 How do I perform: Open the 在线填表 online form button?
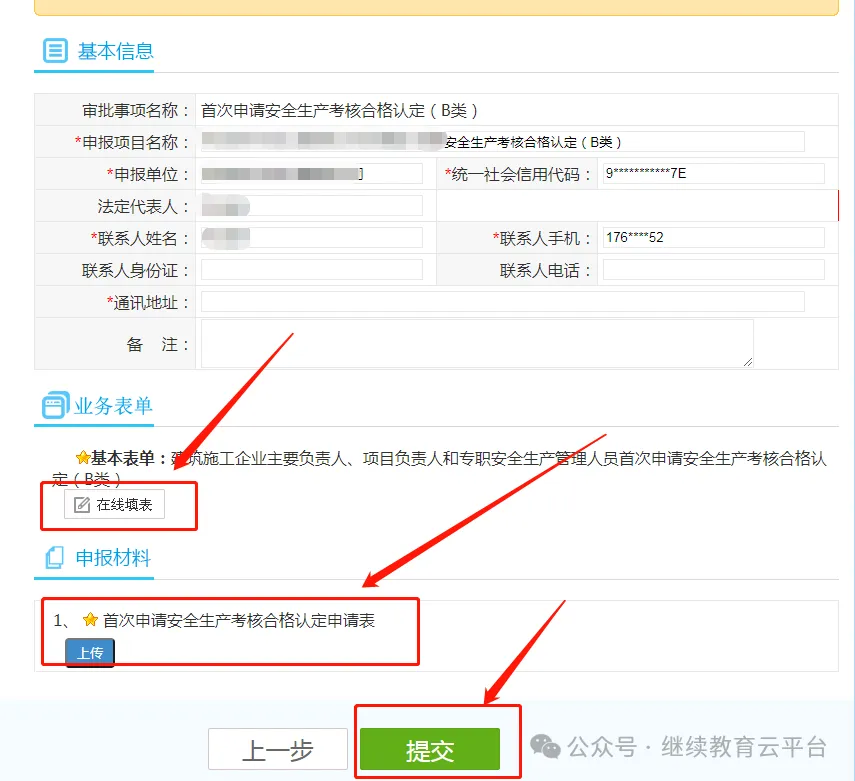coord(115,504)
